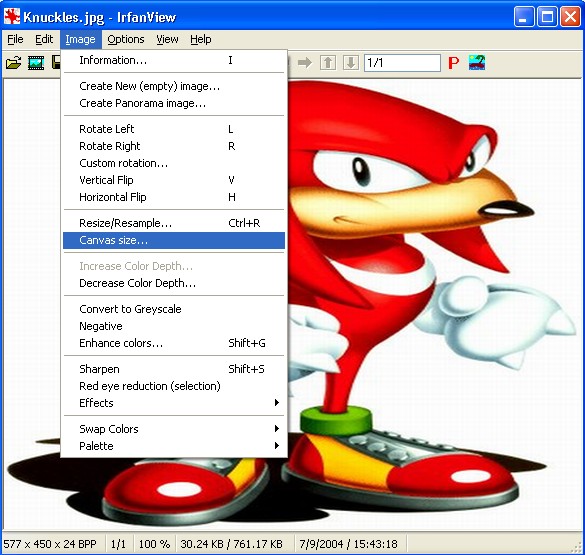Click the date 7/9/2004 / 15:43:18

348,544
